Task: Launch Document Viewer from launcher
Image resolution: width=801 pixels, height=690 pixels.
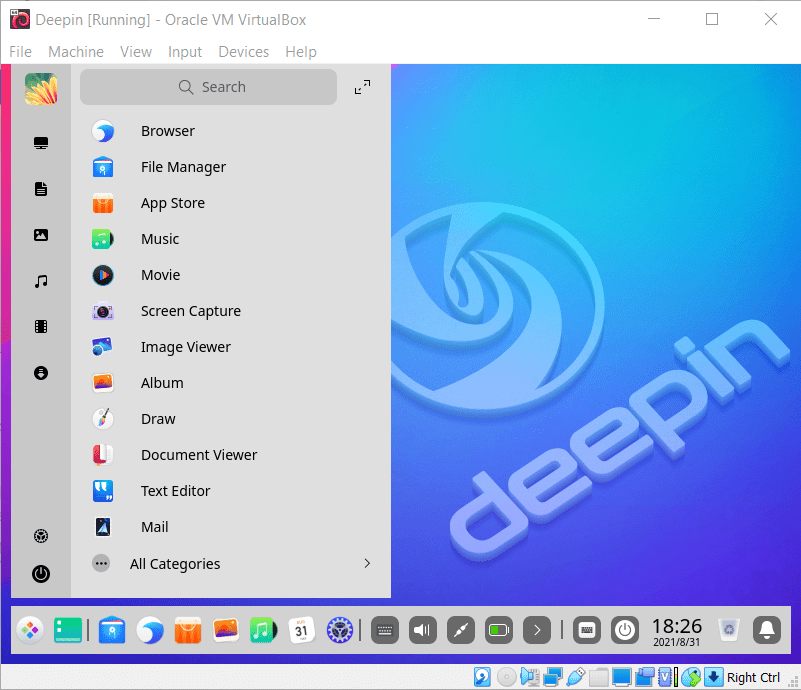Action: pyautogui.click(x=230, y=455)
